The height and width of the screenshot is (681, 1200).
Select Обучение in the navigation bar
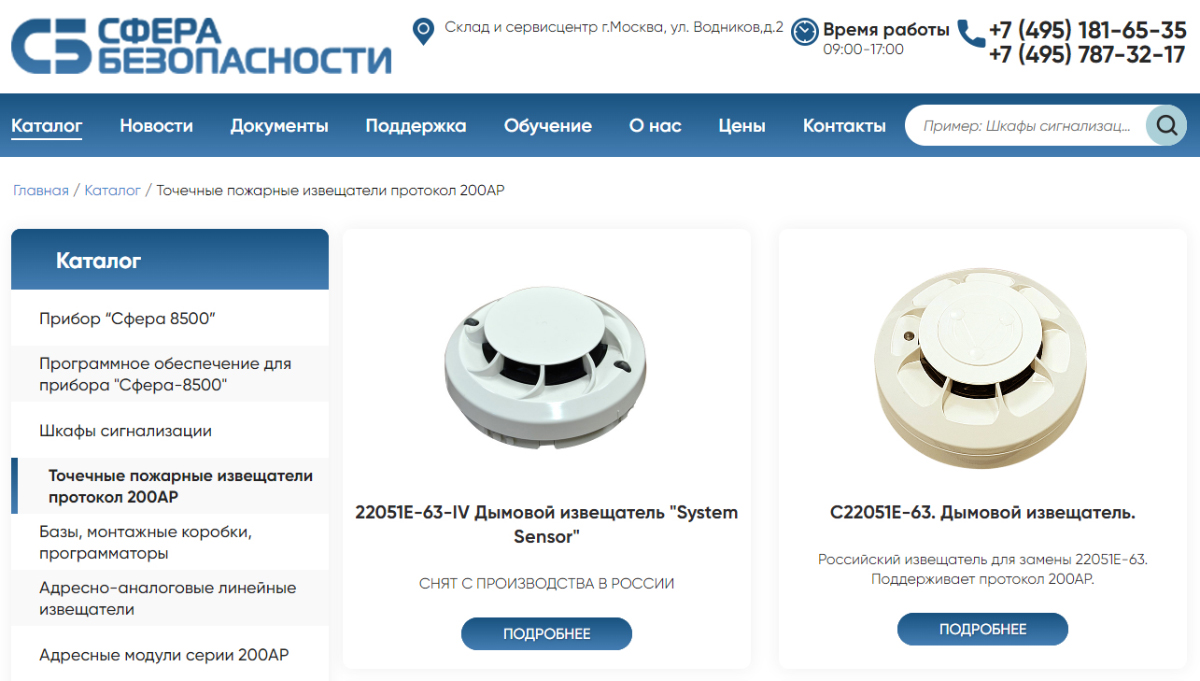548,126
